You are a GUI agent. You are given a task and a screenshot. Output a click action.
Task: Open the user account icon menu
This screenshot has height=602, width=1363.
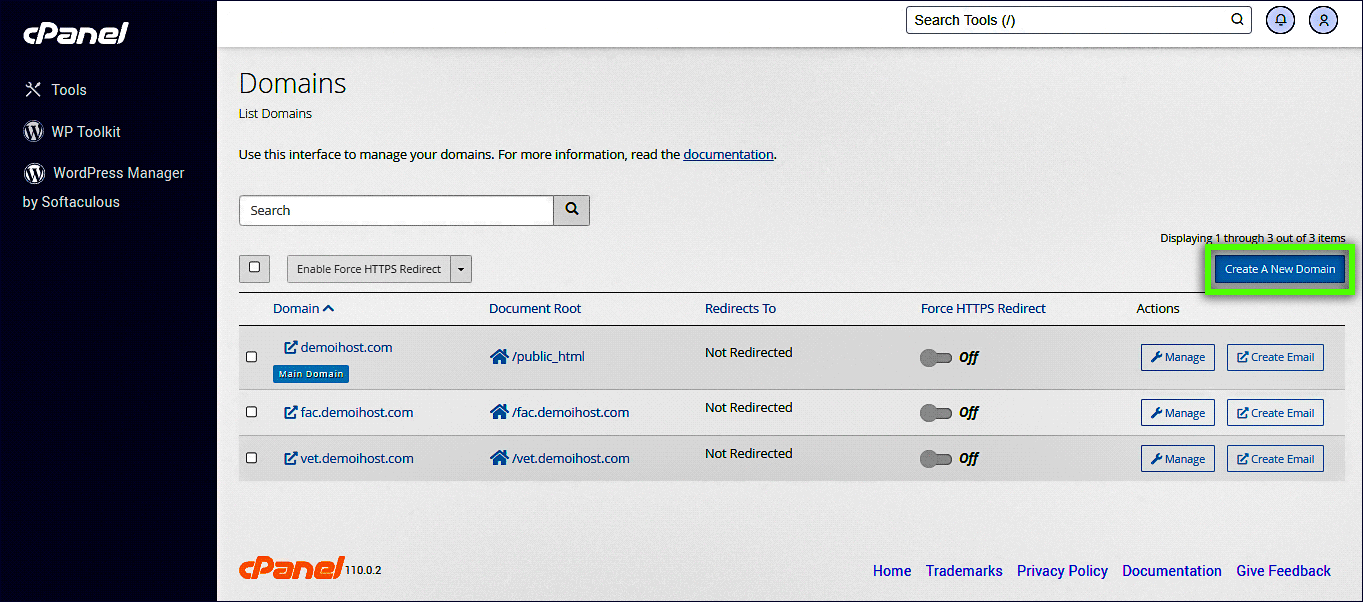(x=1323, y=20)
